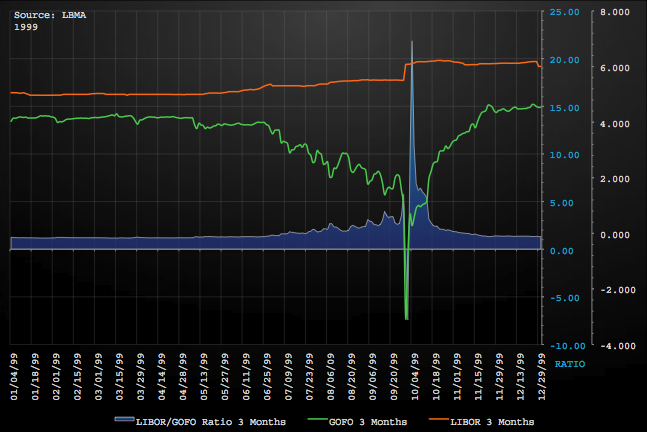Select the 01/04/99 date on the x-axis
Viewport: 647px width, 432px height.
click(x=13, y=376)
